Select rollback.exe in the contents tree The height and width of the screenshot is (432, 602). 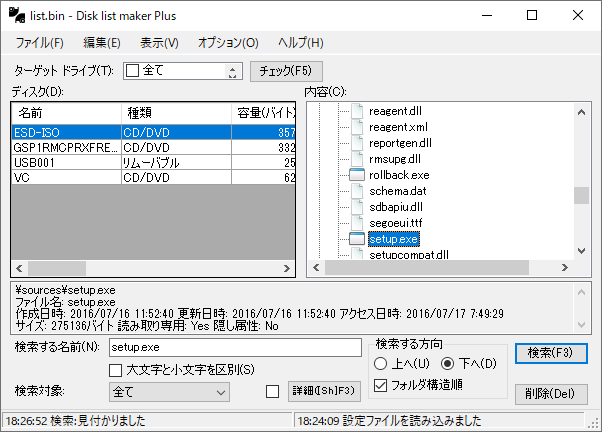click(399, 175)
